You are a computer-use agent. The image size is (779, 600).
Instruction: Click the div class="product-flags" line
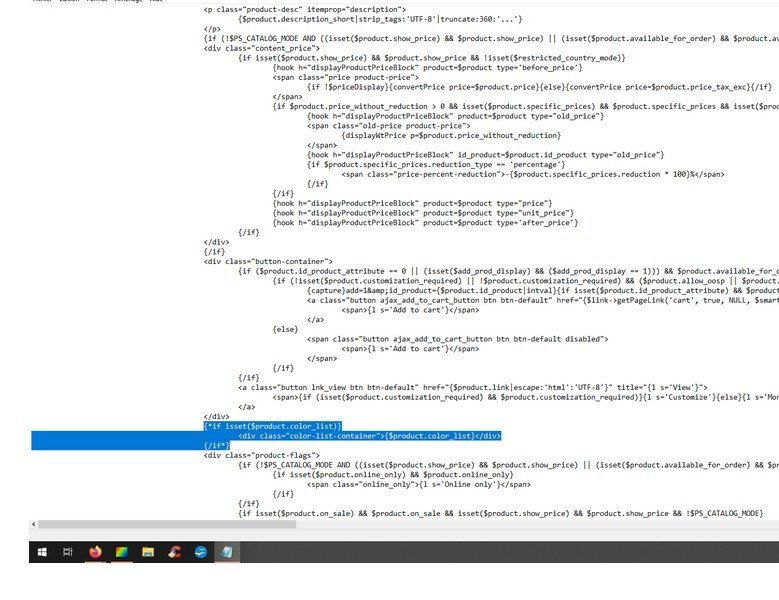pyautogui.click(x=261, y=455)
